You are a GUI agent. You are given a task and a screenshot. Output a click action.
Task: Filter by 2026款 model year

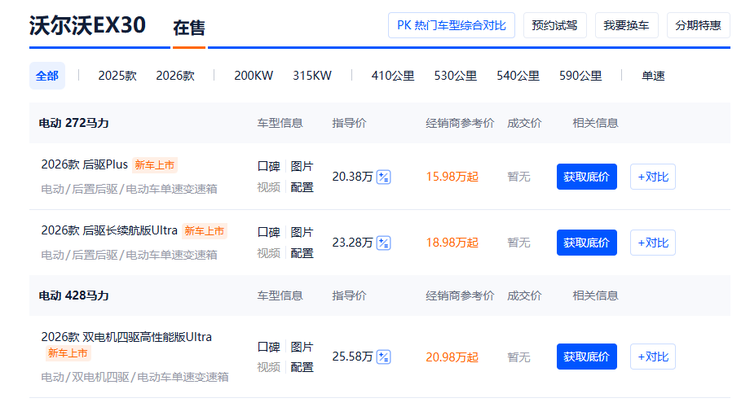pyautogui.click(x=175, y=75)
